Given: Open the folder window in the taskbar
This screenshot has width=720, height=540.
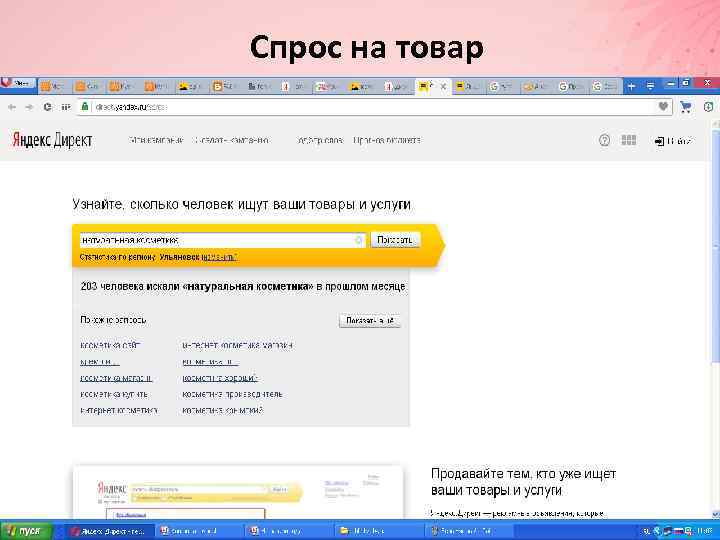Looking at the screenshot, I should (377, 531).
